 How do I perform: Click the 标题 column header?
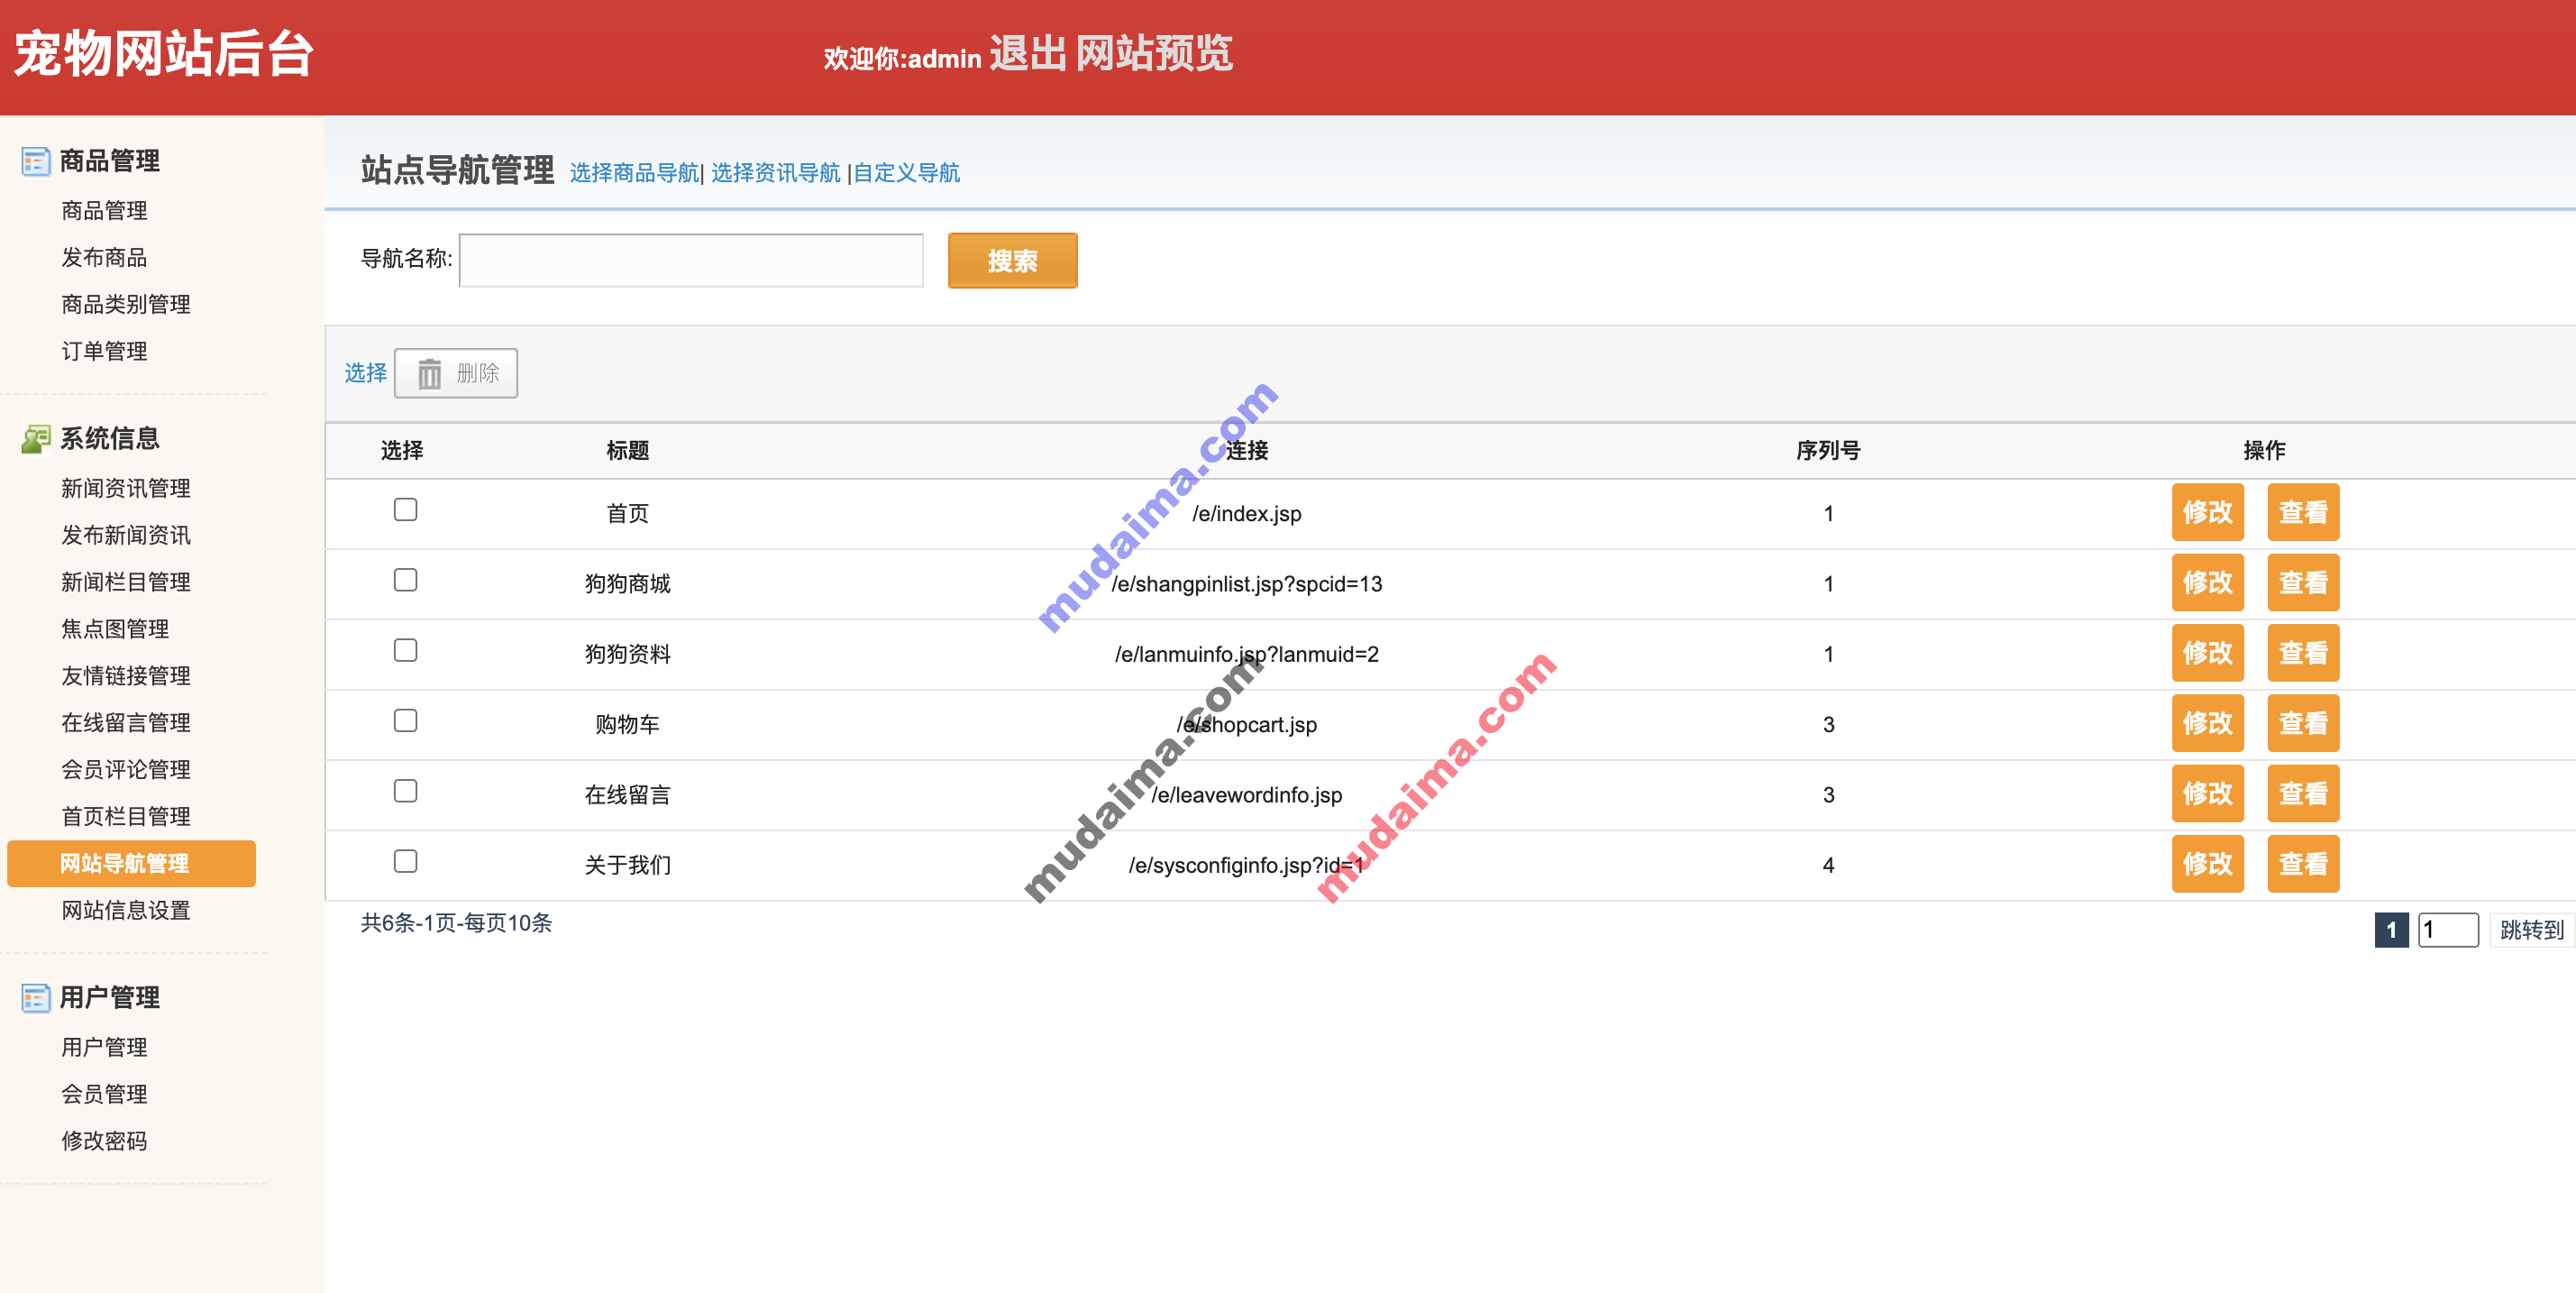coord(627,451)
